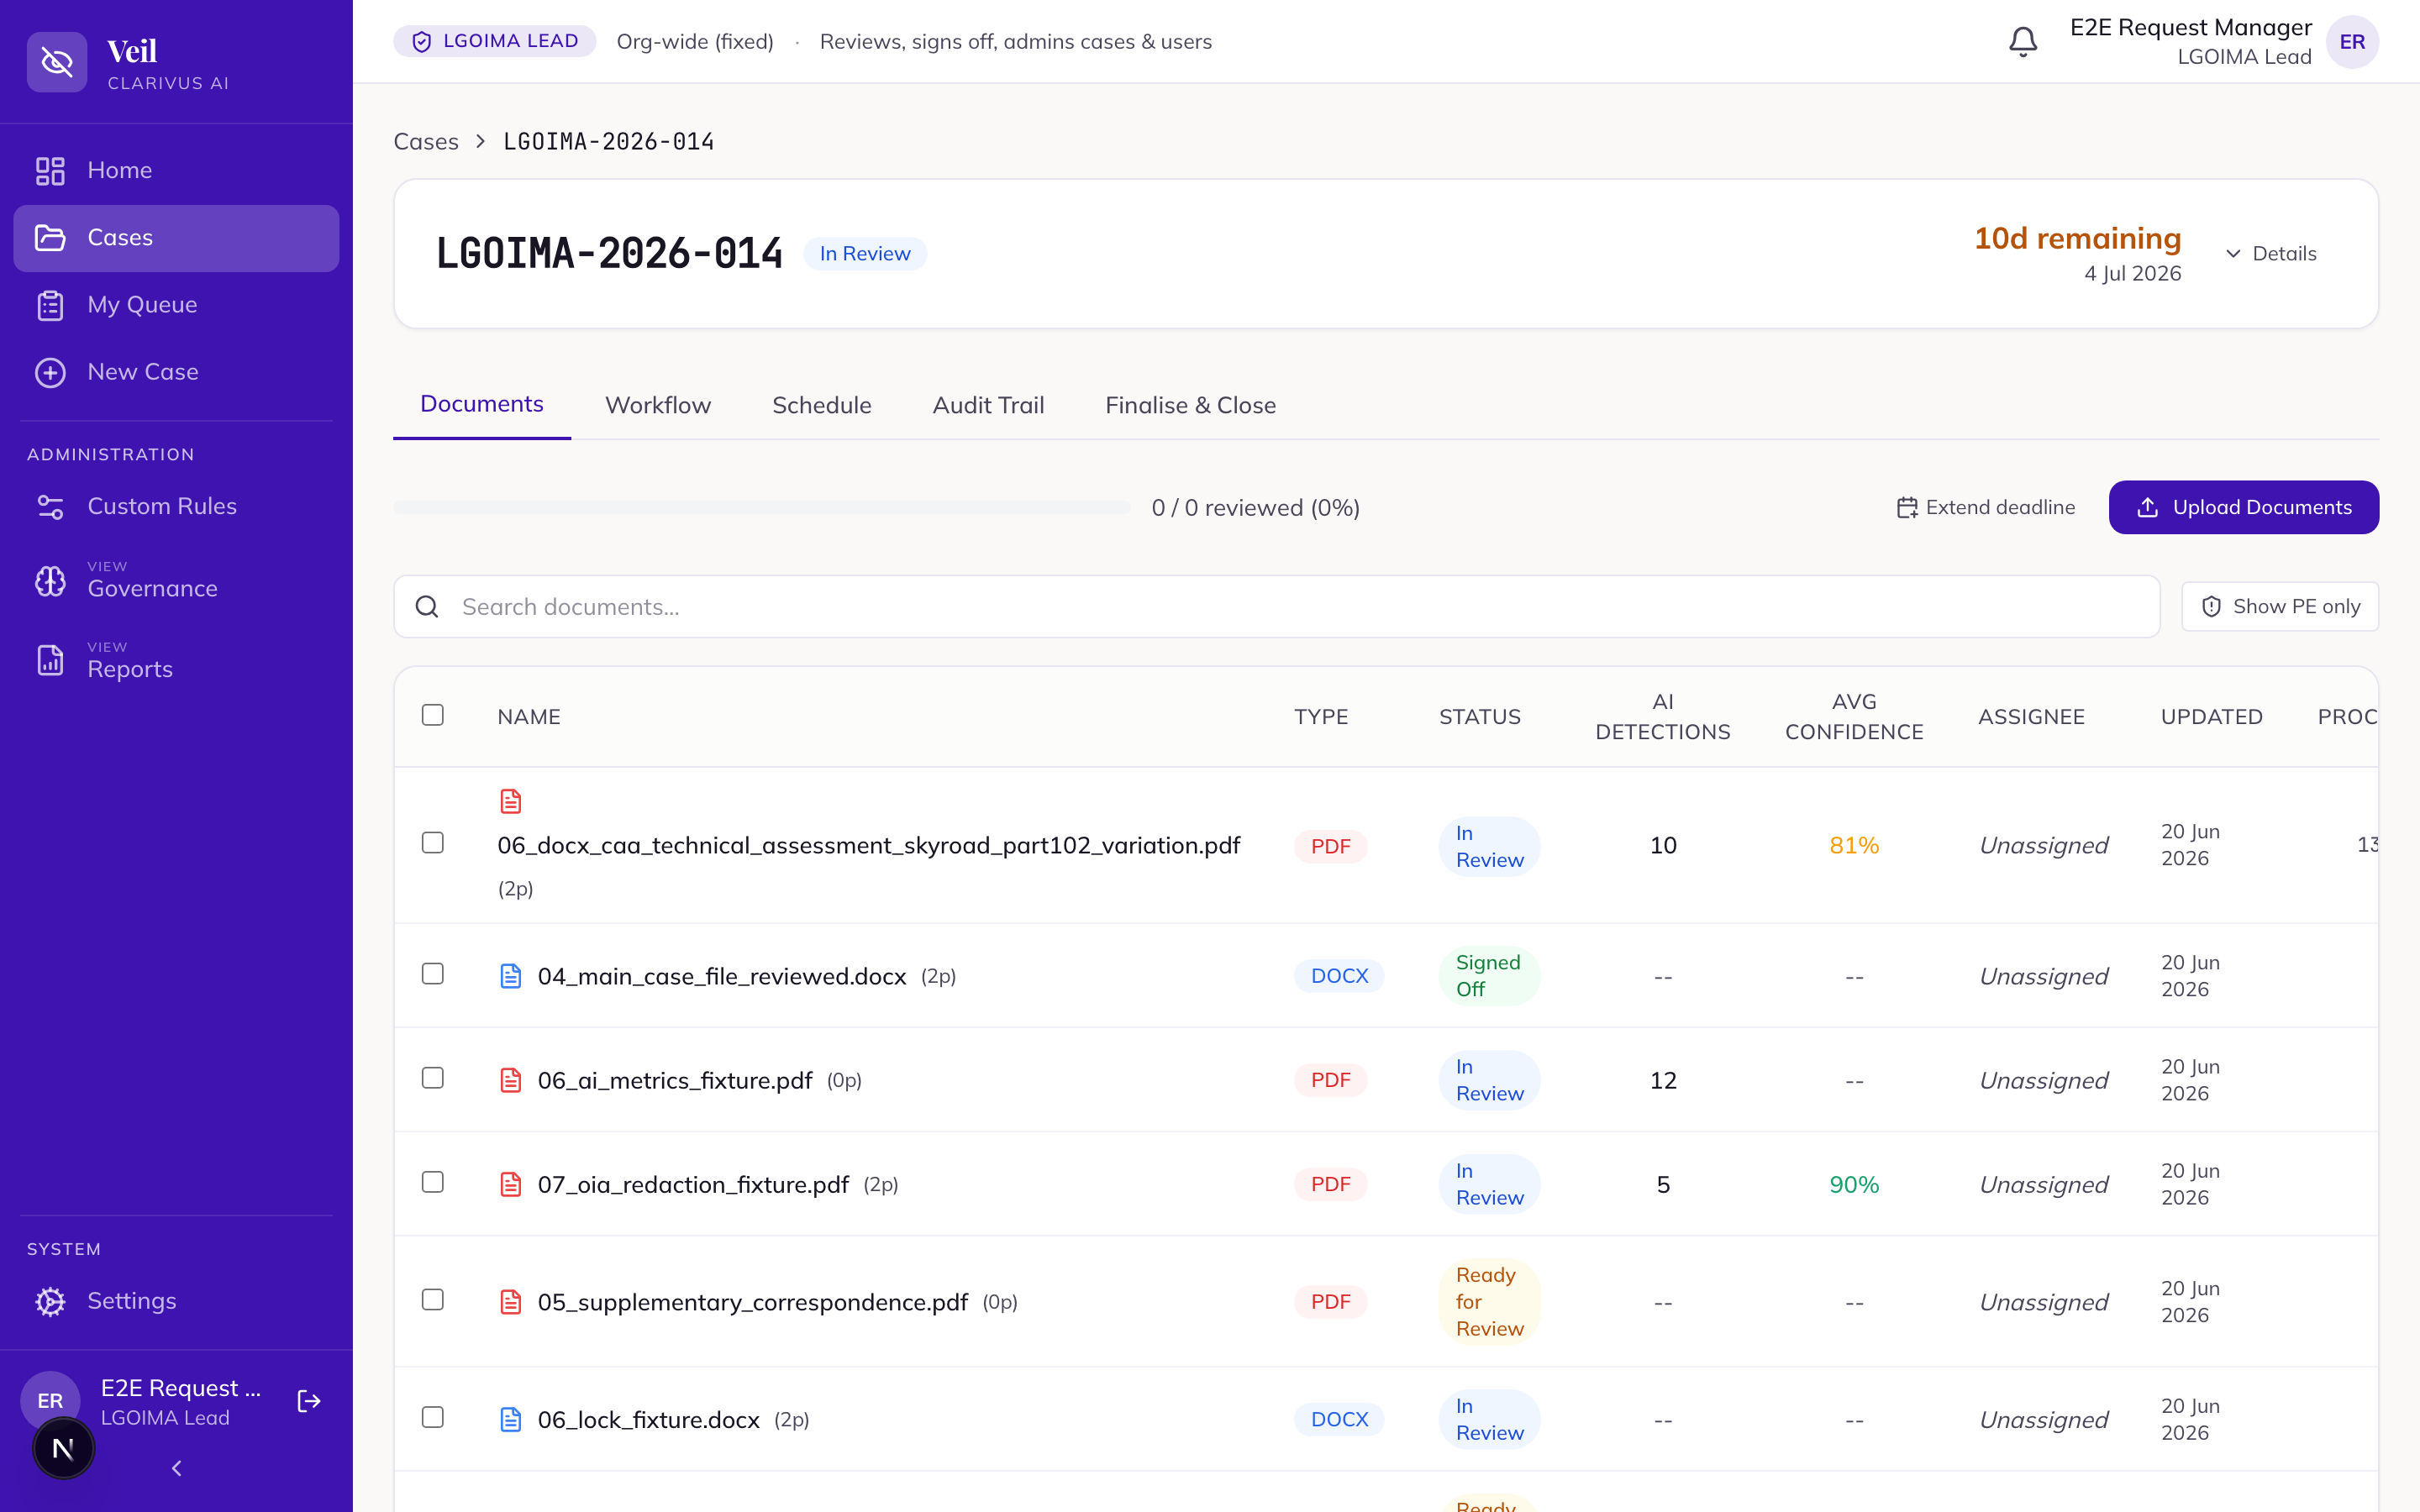Open the notifications bell

(x=2022, y=41)
